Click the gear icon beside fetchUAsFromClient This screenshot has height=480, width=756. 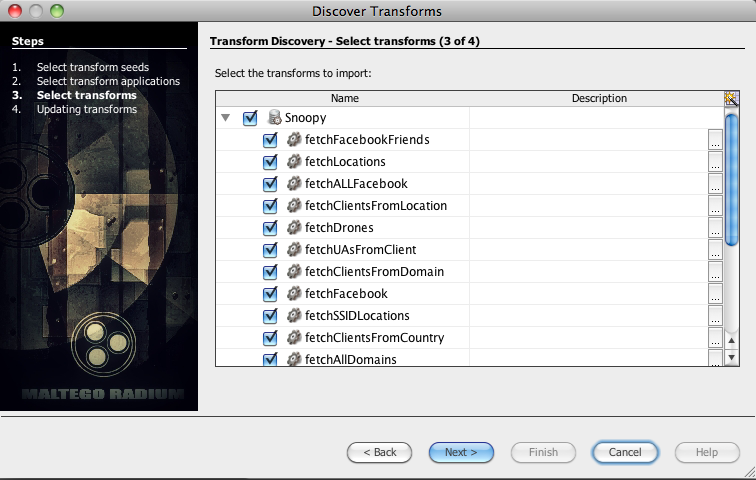tap(294, 250)
